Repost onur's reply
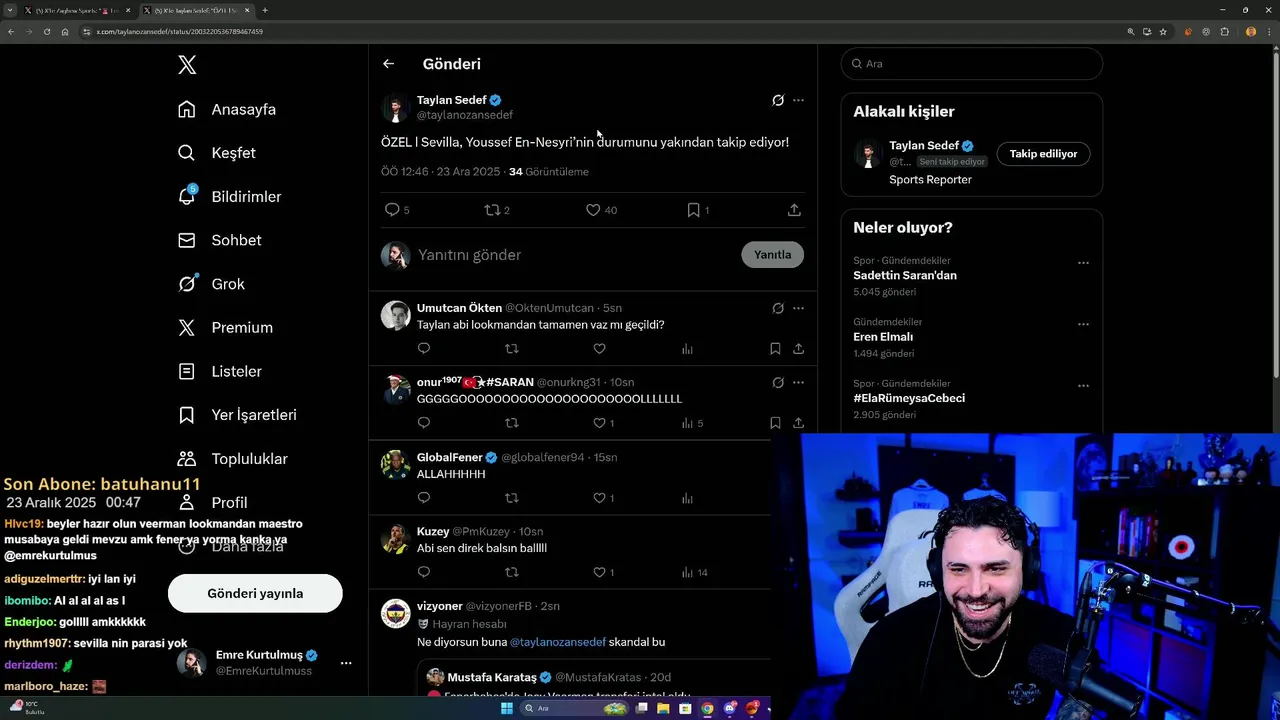Image resolution: width=1280 pixels, height=720 pixels. tap(512, 423)
